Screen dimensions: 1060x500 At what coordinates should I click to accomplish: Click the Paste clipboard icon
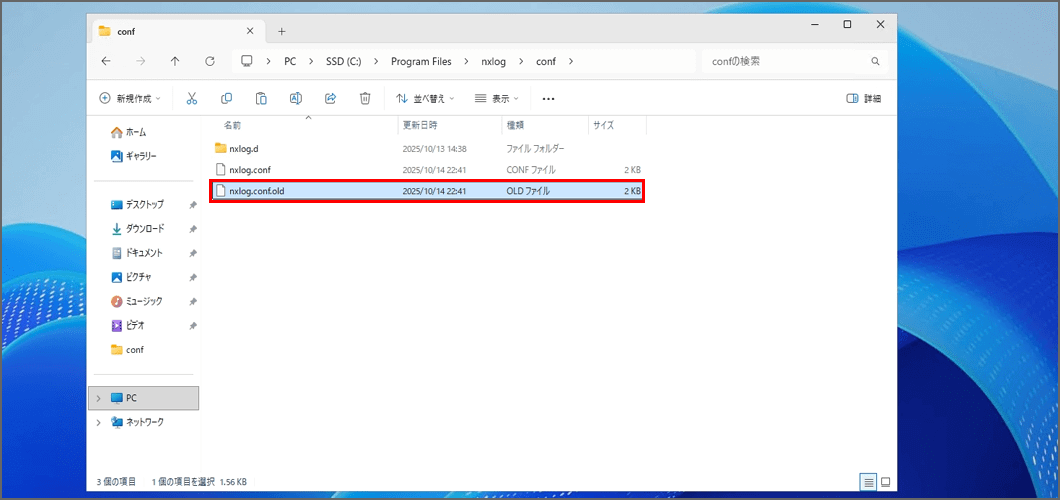(x=261, y=98)
